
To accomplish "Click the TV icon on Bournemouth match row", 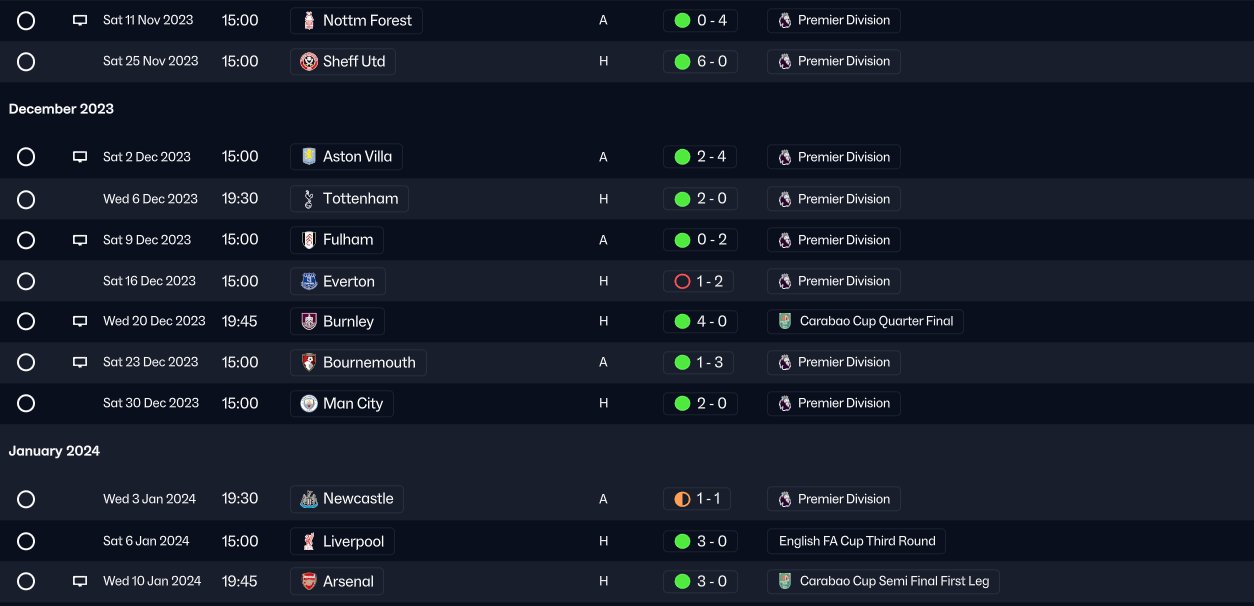I will (x=80, y=363).
